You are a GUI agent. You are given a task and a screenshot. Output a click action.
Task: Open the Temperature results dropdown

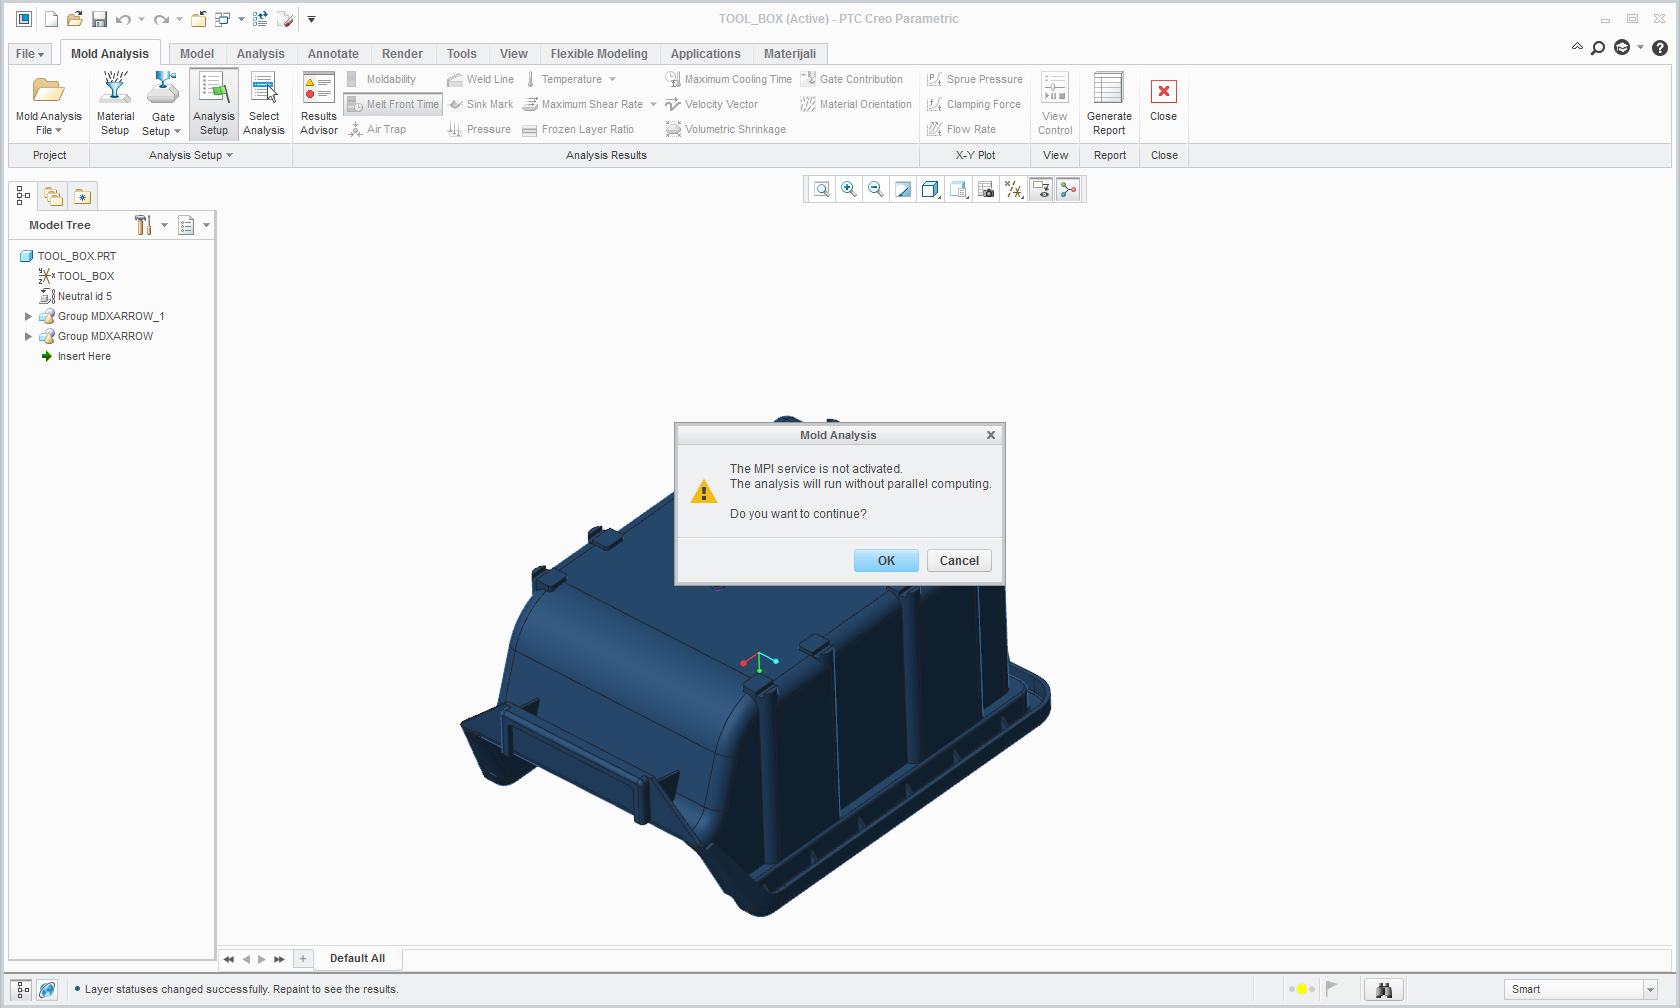pos(612,79)
